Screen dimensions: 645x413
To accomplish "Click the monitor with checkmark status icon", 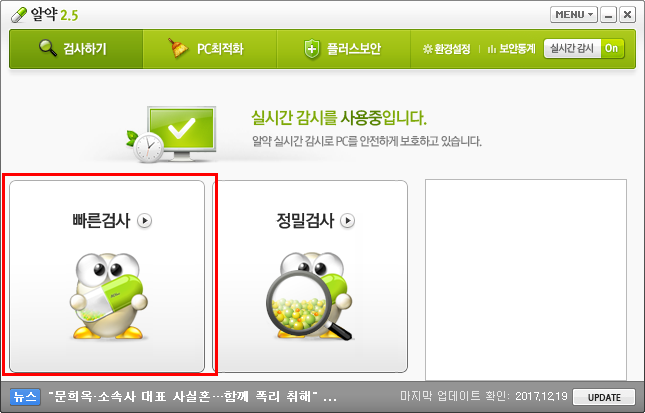I will click(173, 134).
